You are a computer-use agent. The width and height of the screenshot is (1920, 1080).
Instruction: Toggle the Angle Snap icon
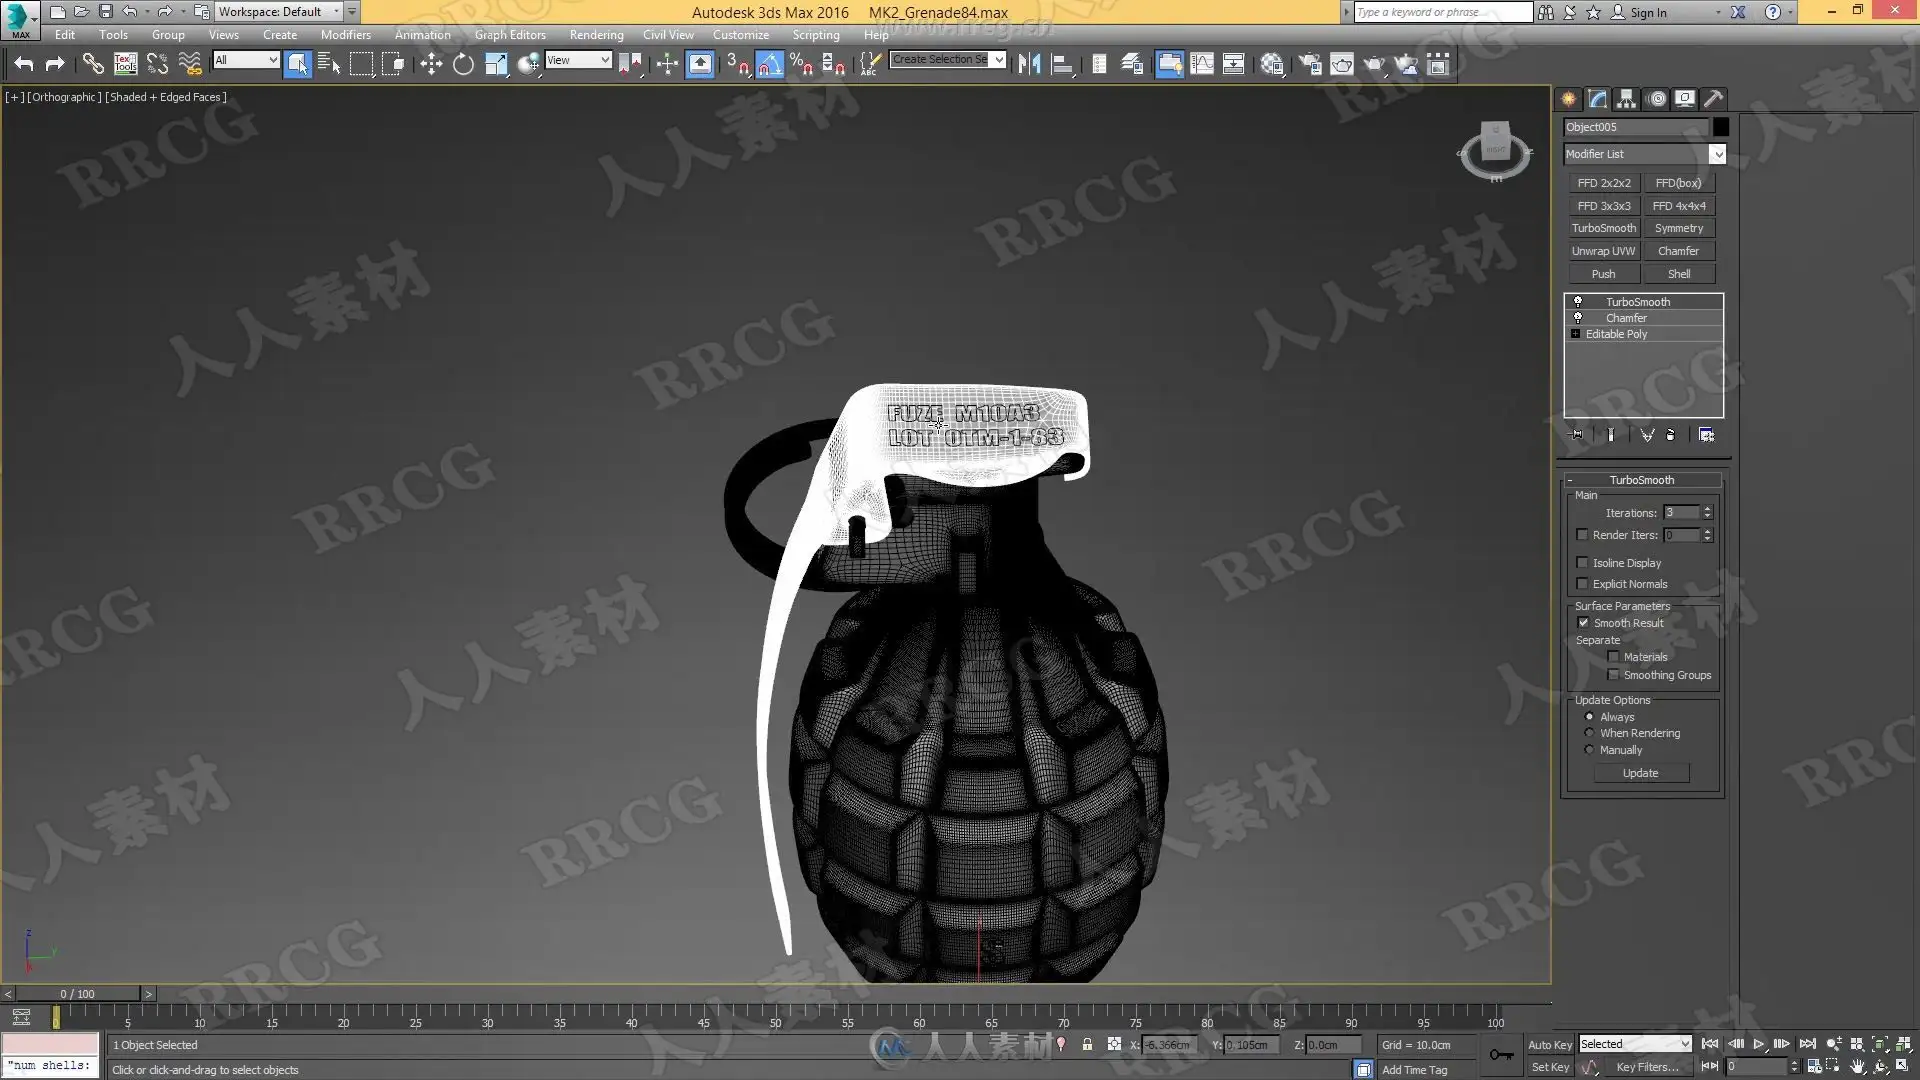(x=769, y=64)
